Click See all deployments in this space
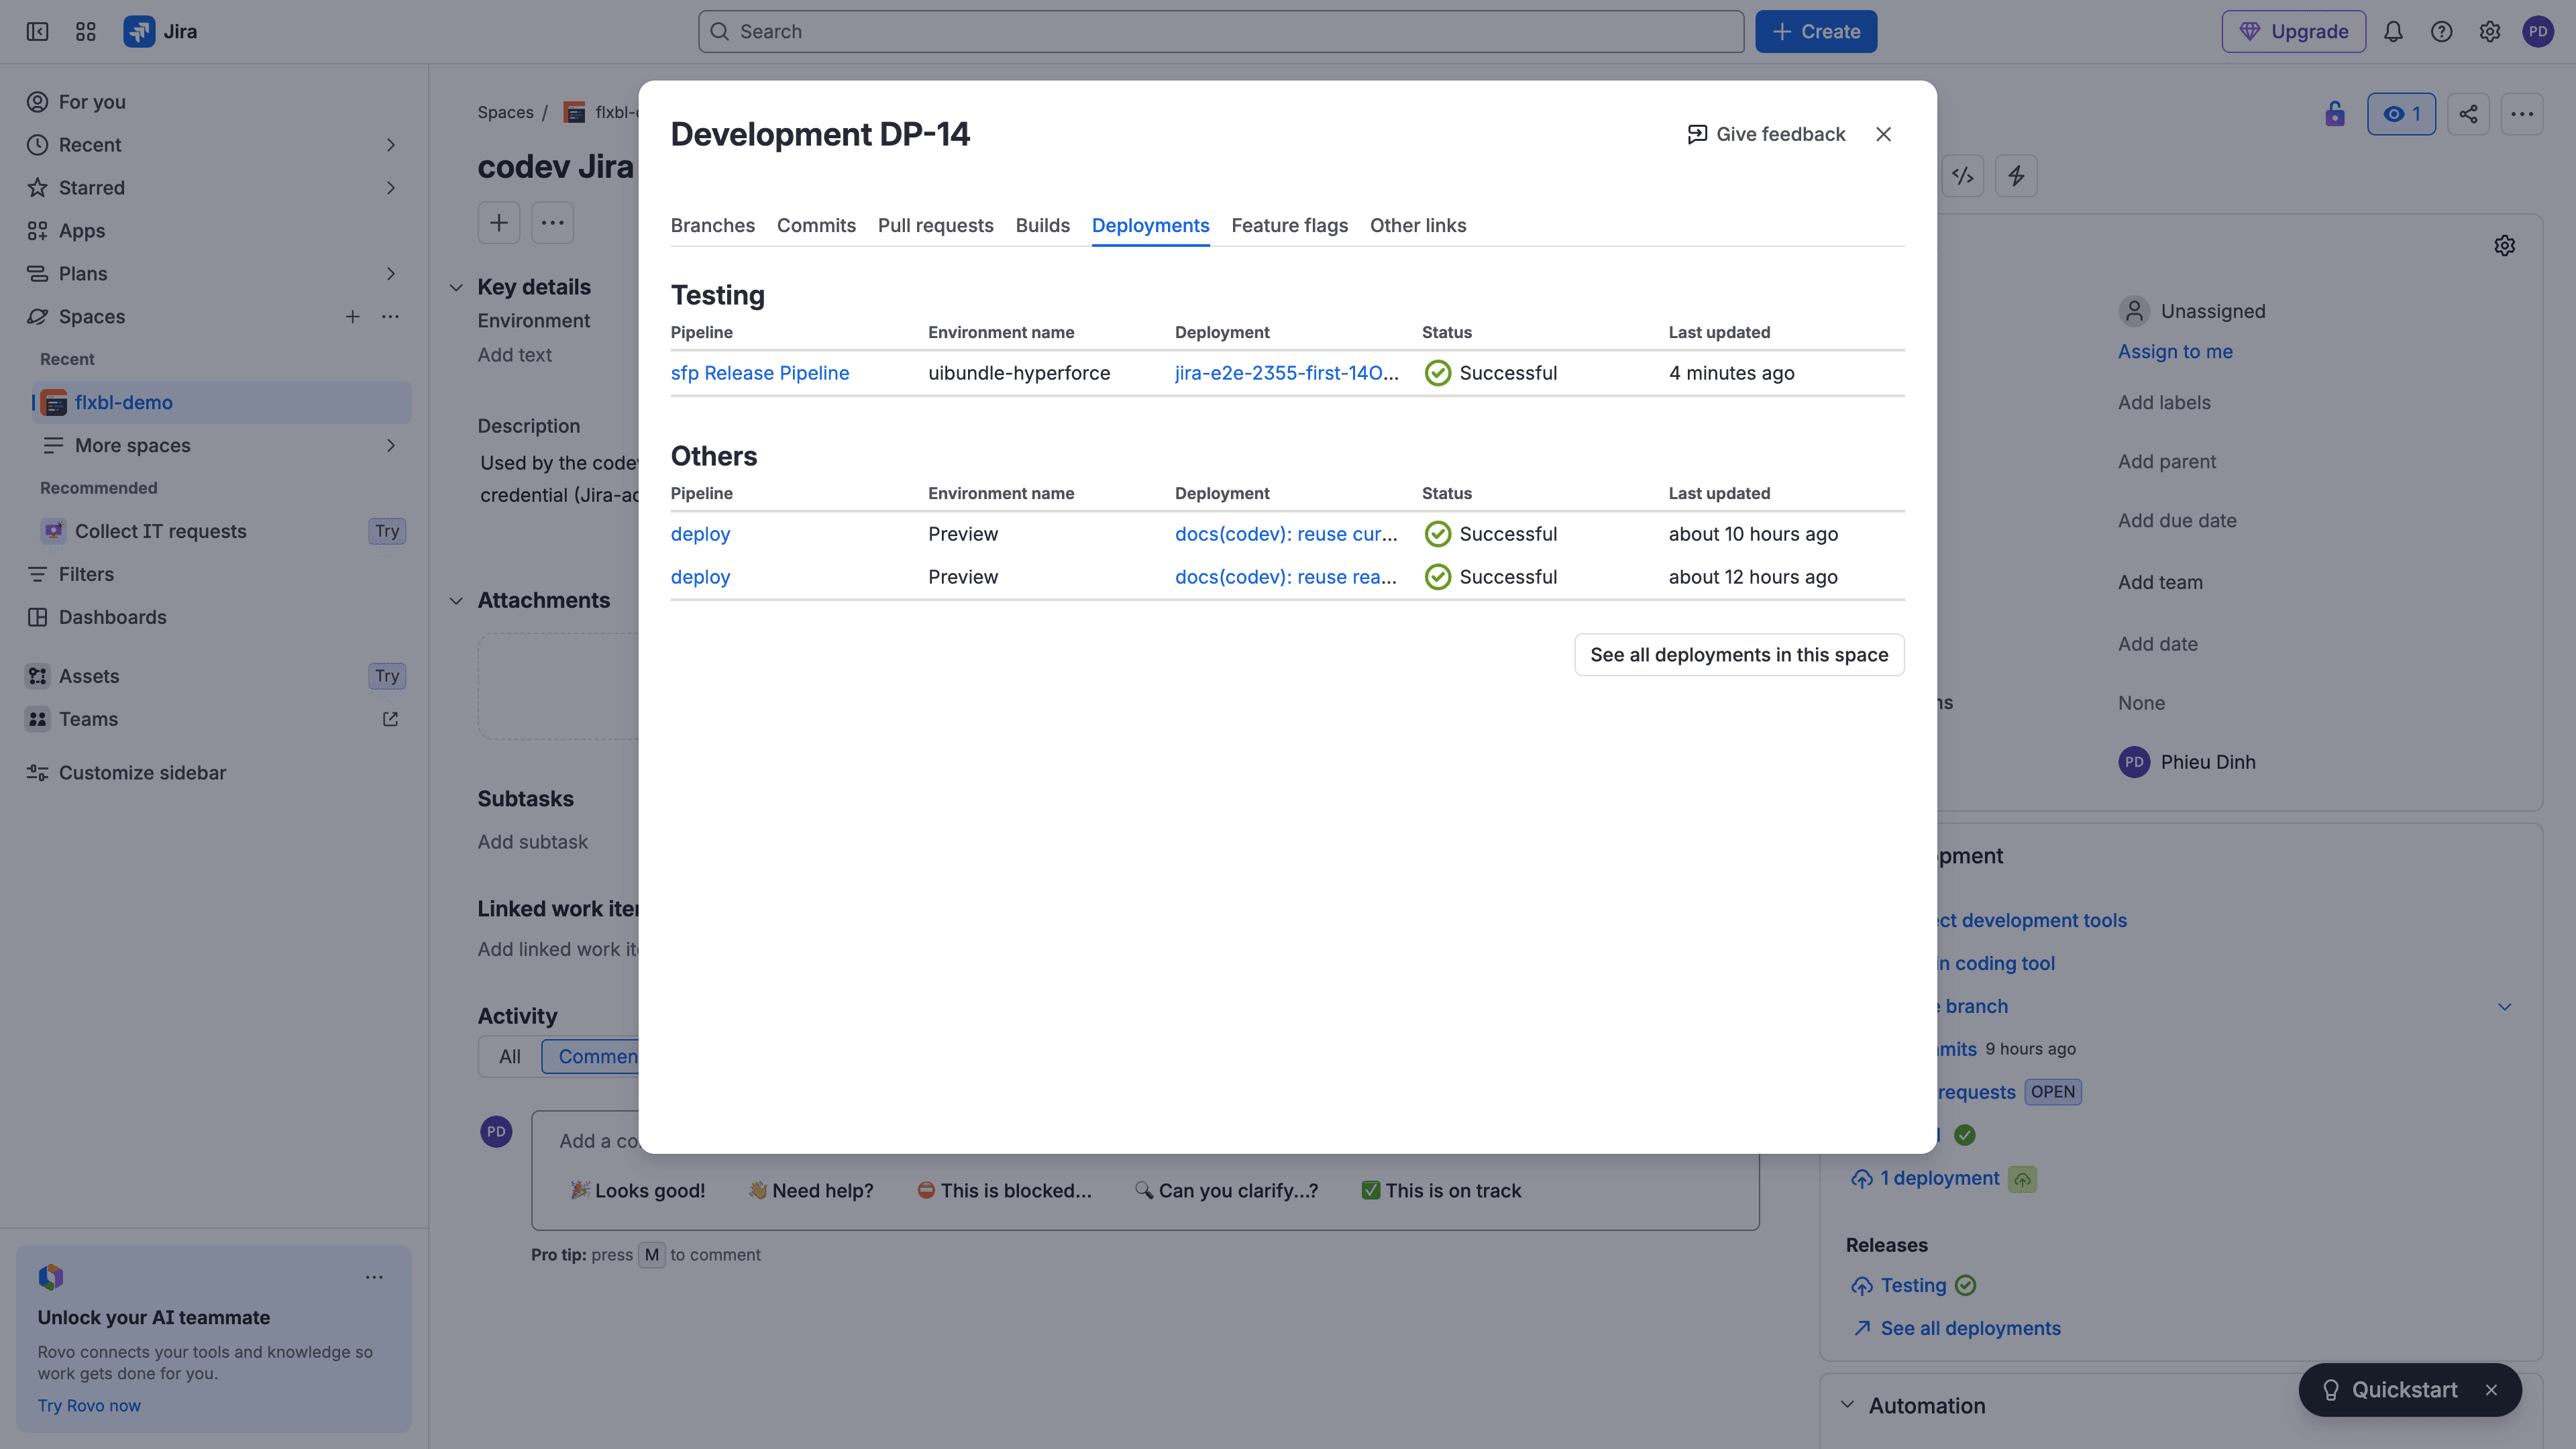This screenshot has height=1449, width=2576. 1739,655
